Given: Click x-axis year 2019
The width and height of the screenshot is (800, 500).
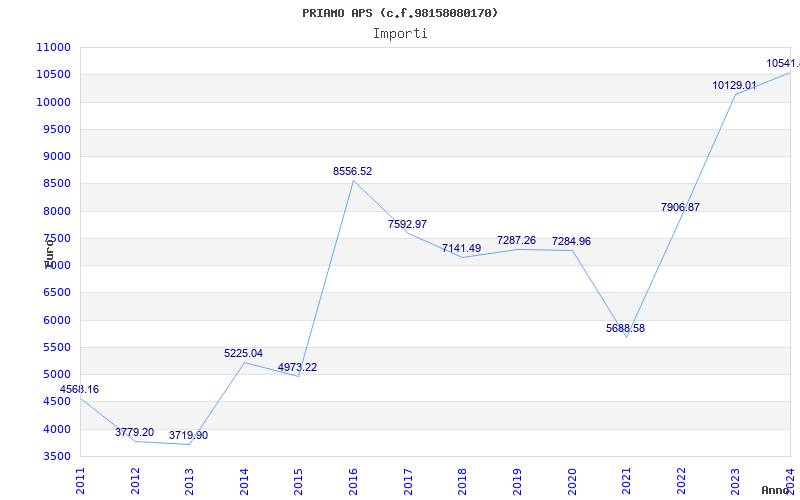Looking at the screenshot, I should [517, 481].
